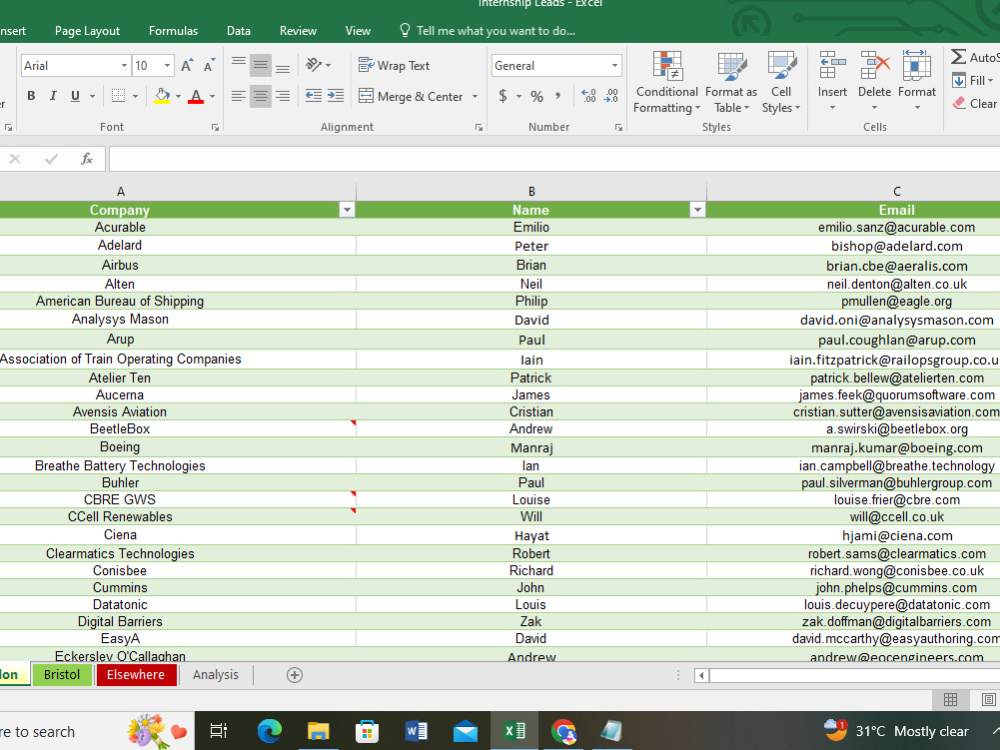Open View tab

pyautogui.click(x=358, y=31)
